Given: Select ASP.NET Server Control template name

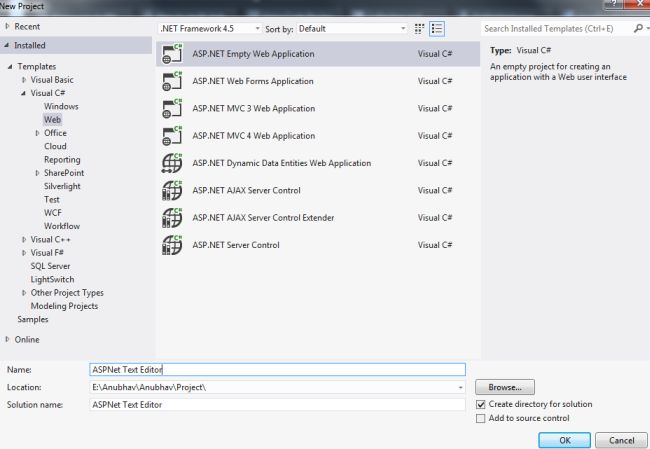Looking at the screenshot, I should click(236, 245).
